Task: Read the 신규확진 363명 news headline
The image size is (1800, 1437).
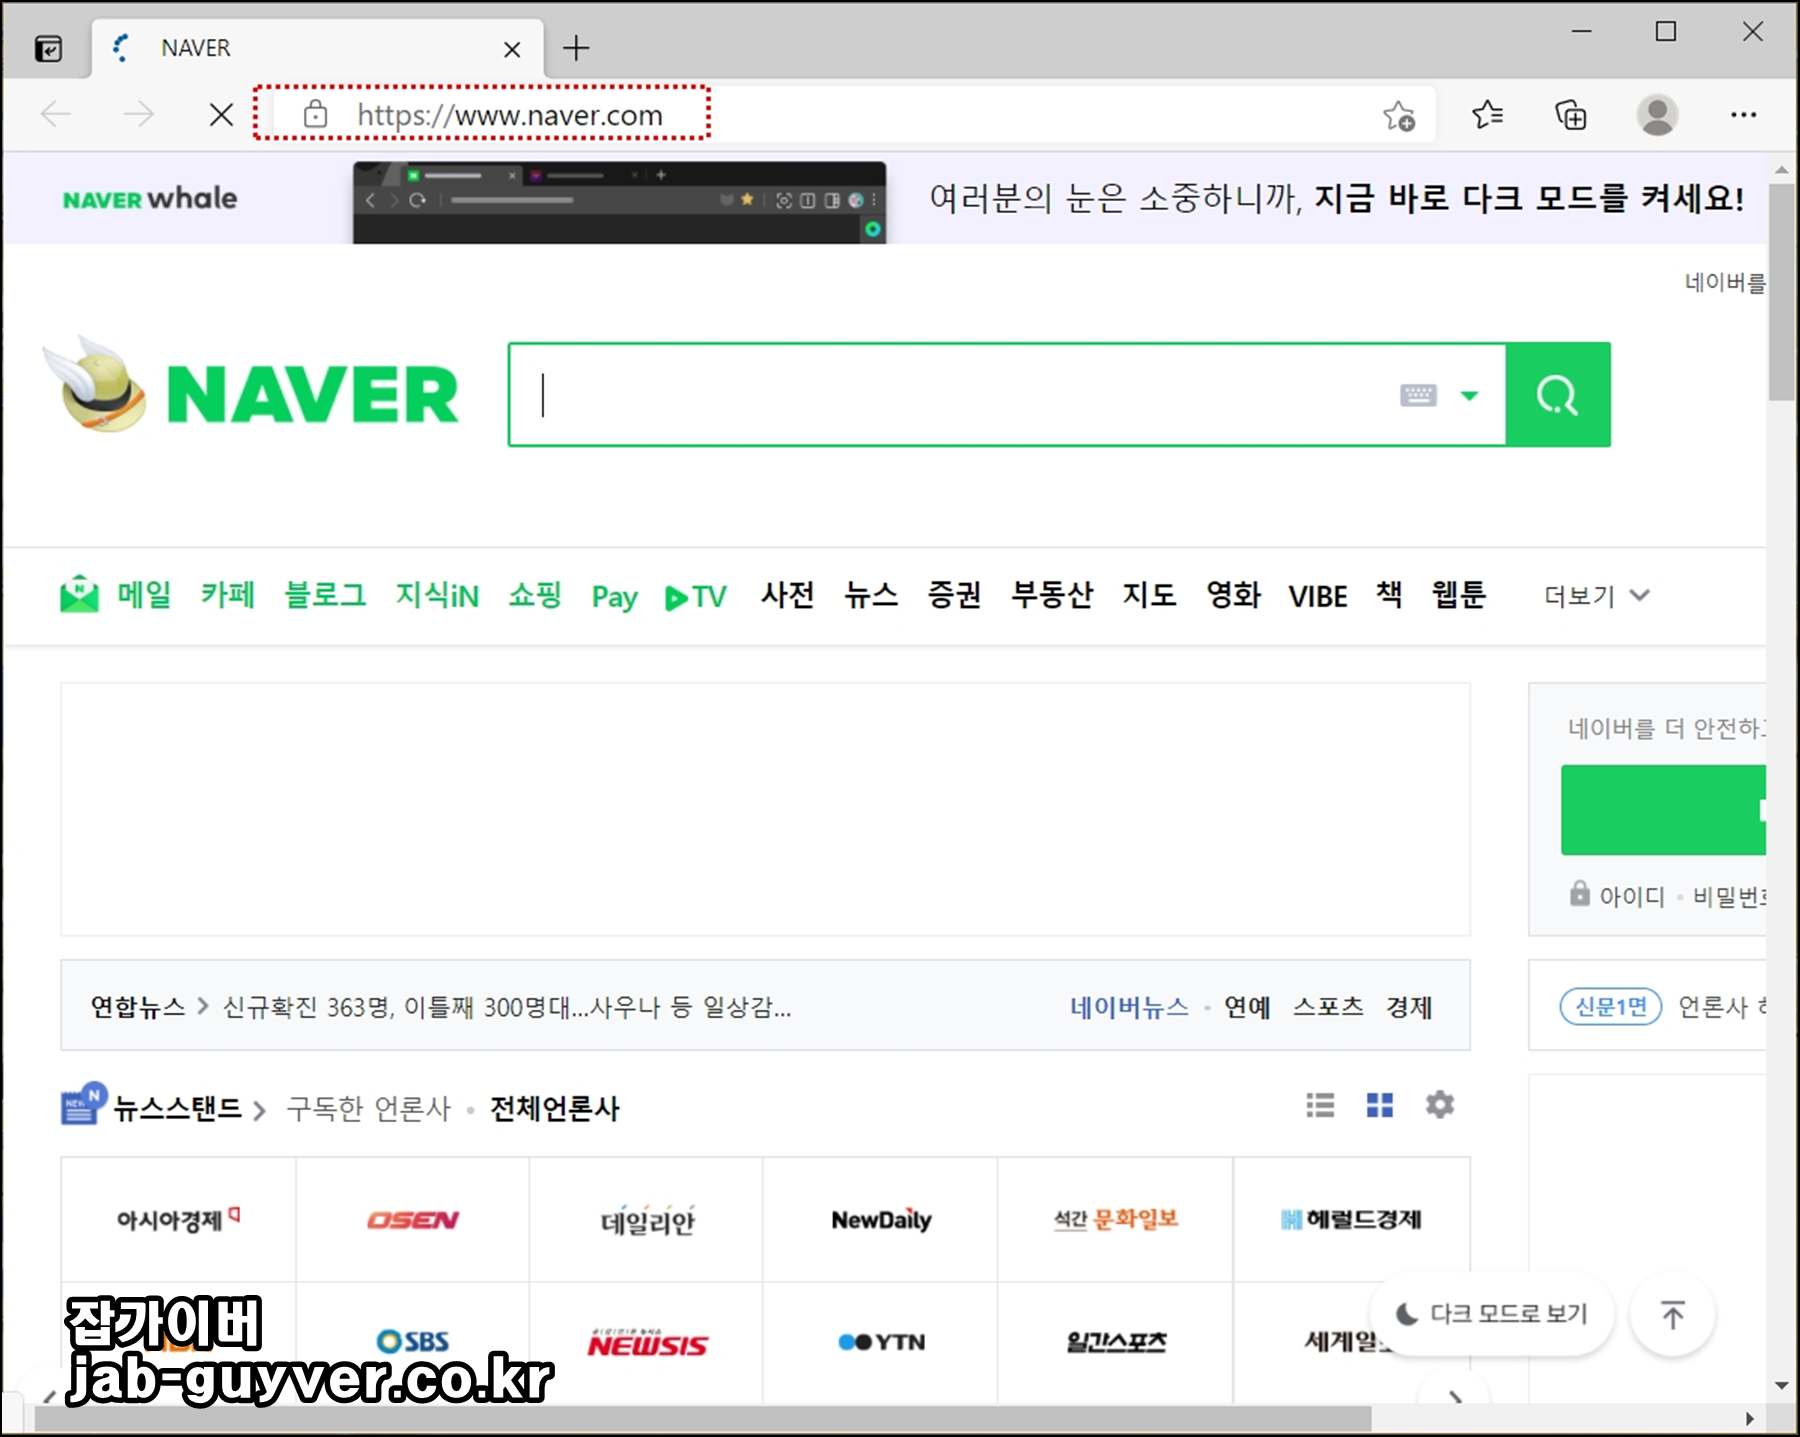Action: pyautogui.click(x=507, y=1006)
